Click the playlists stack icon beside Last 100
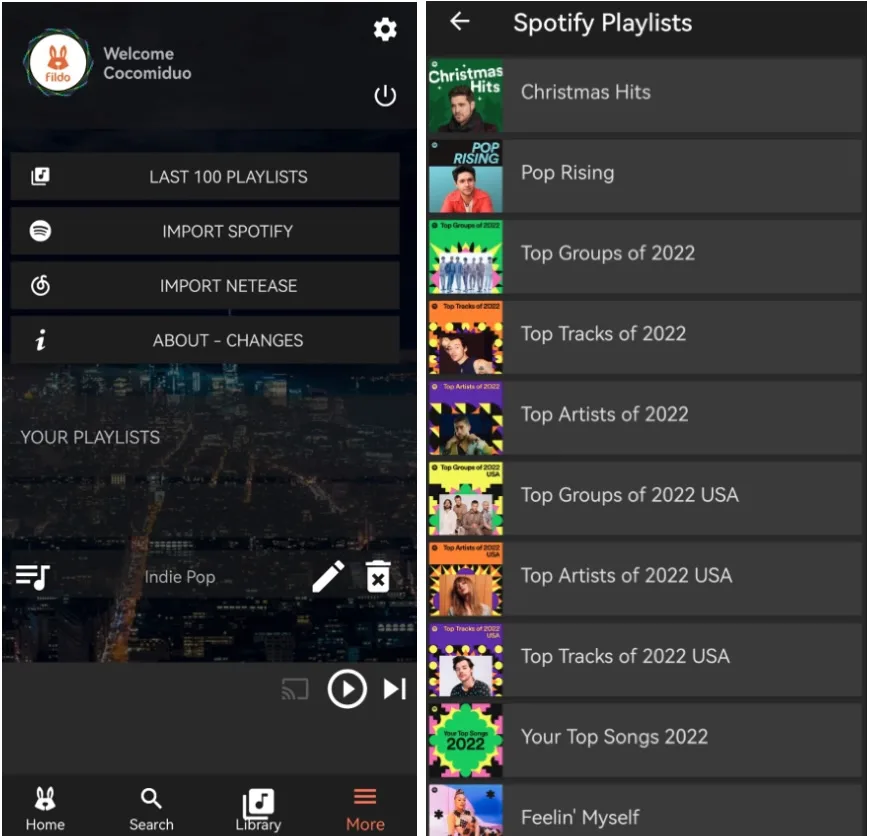The width and height of the screenshot is (870, 836). (x=40, y=176)
